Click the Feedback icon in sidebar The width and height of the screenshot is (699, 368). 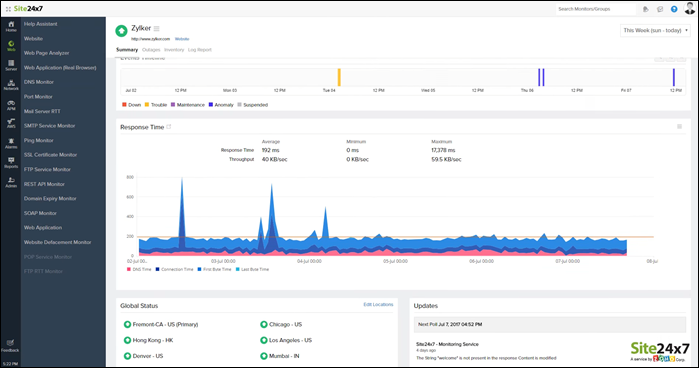[10, 345]
